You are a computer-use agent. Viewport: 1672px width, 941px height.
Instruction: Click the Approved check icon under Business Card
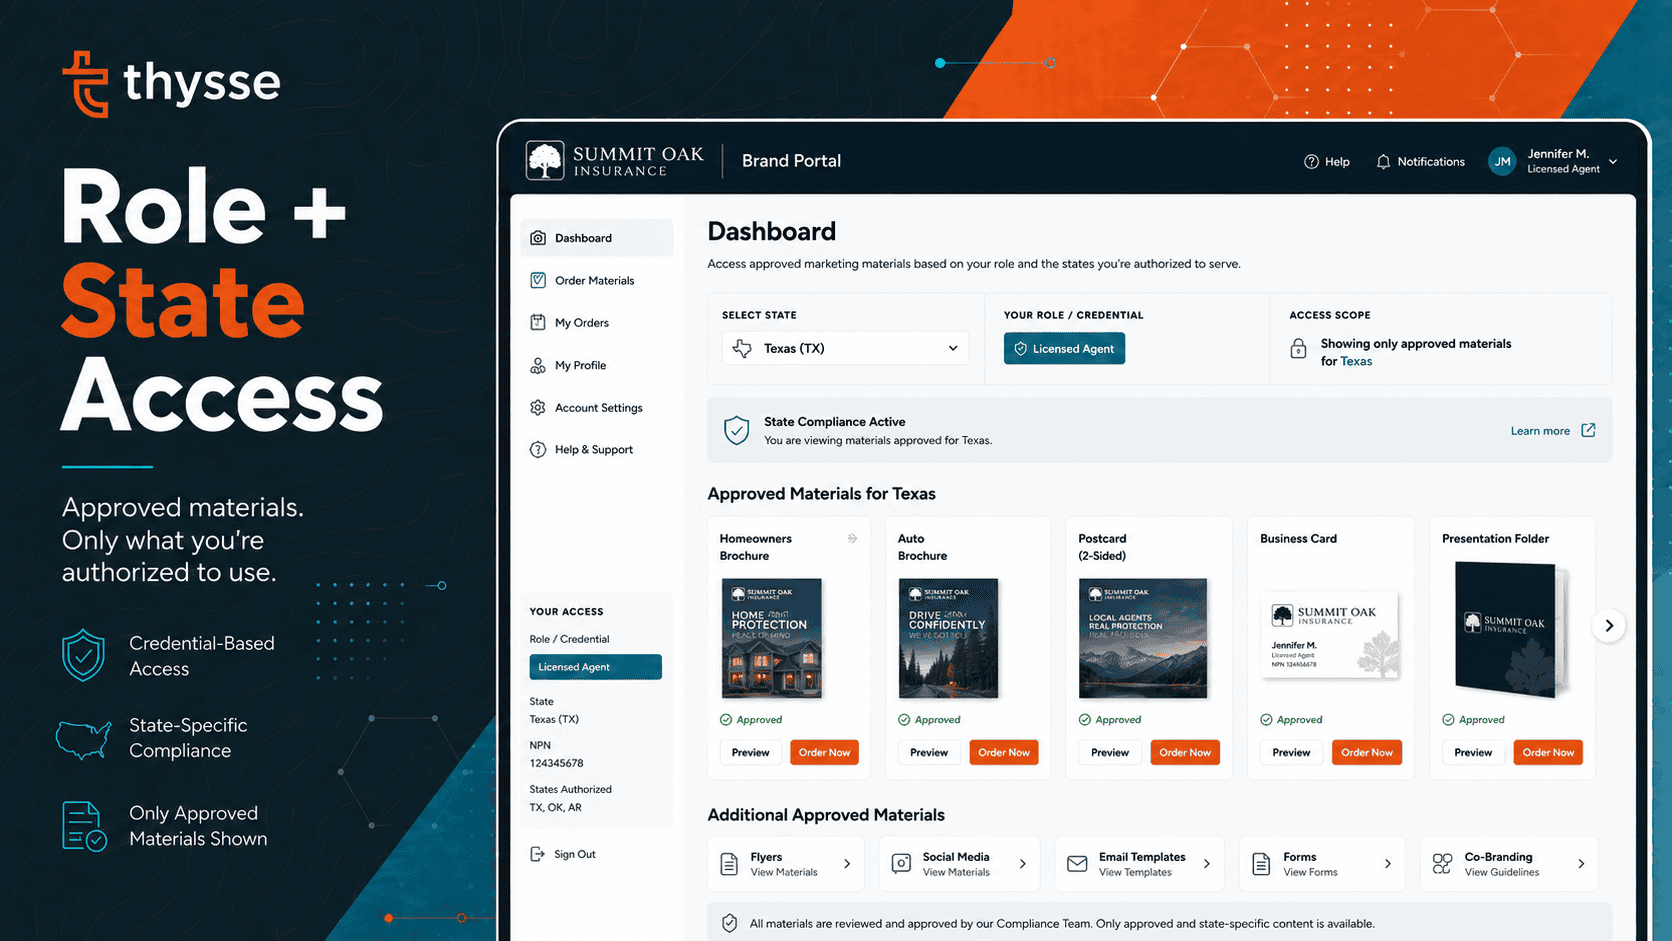click(1266, 720)
